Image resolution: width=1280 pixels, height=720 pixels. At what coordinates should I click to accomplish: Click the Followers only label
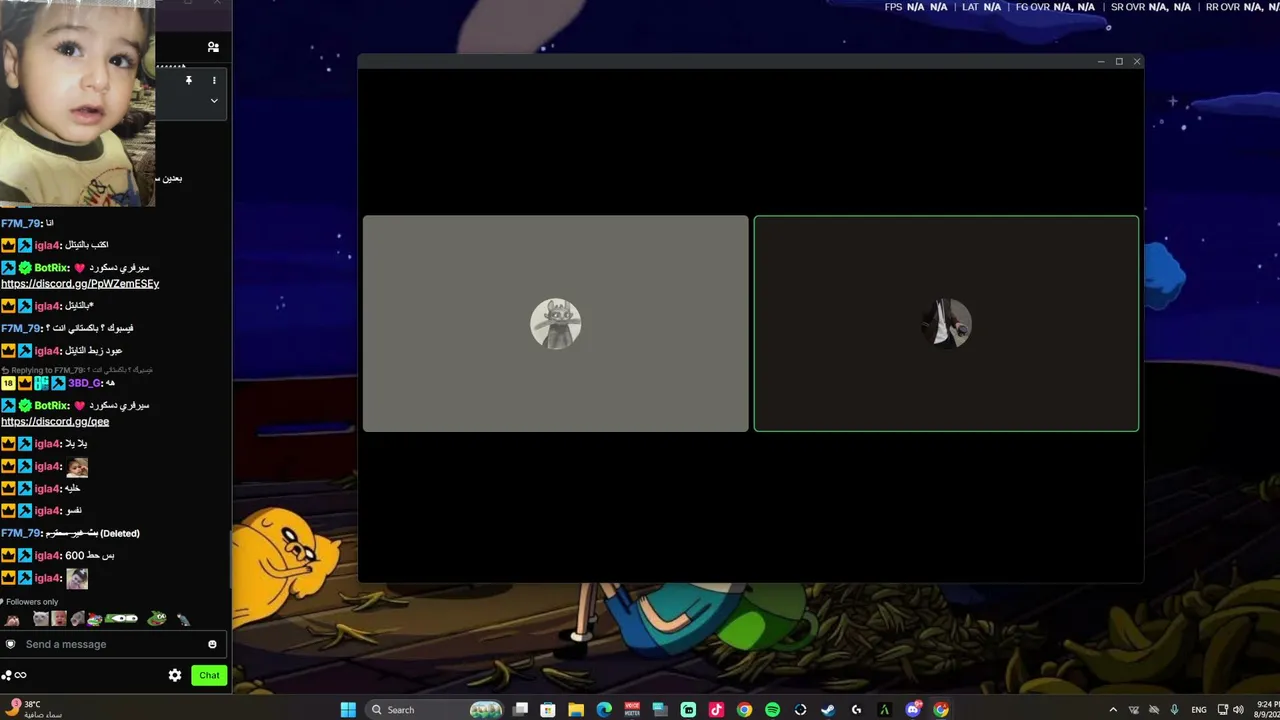32,602
